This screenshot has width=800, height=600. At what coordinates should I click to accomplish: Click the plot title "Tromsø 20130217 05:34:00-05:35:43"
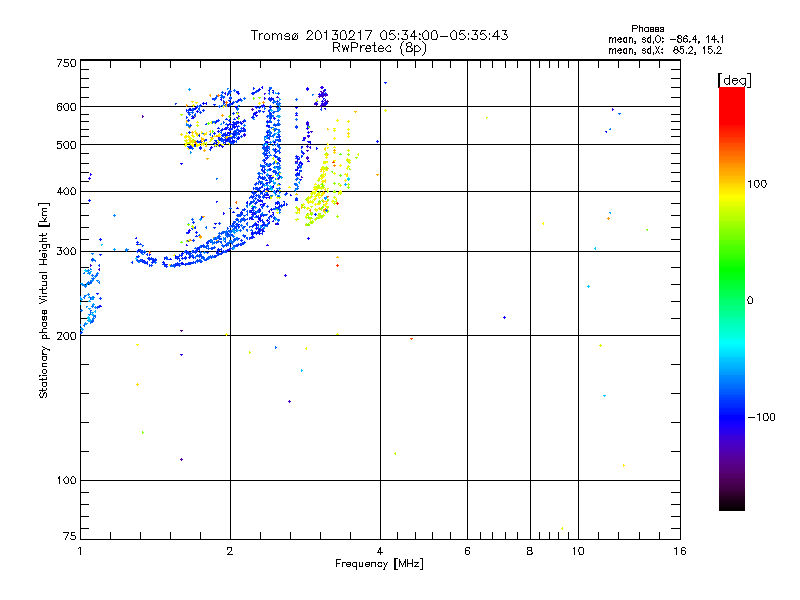tap(379, 35)
